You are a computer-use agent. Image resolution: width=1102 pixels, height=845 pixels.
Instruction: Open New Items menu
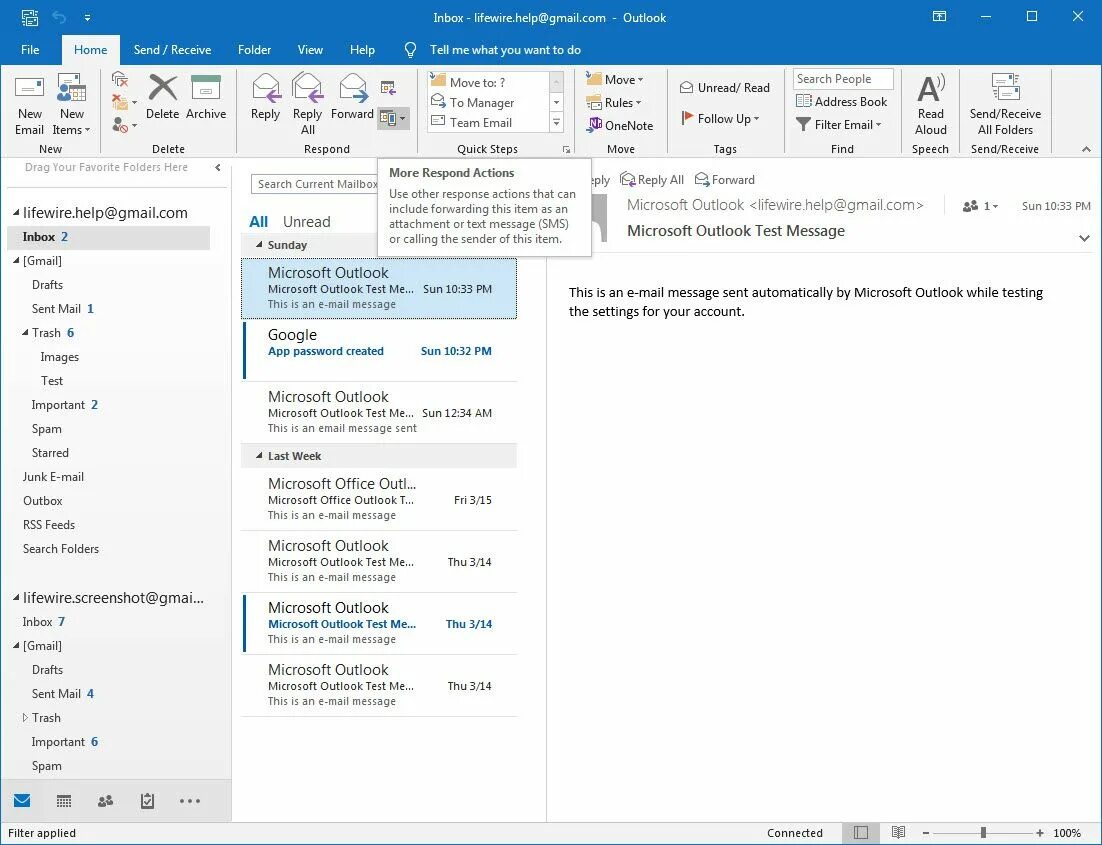point(72,105)
